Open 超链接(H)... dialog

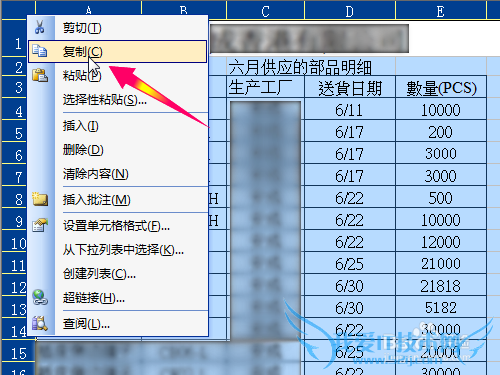[x=117, y=298]
